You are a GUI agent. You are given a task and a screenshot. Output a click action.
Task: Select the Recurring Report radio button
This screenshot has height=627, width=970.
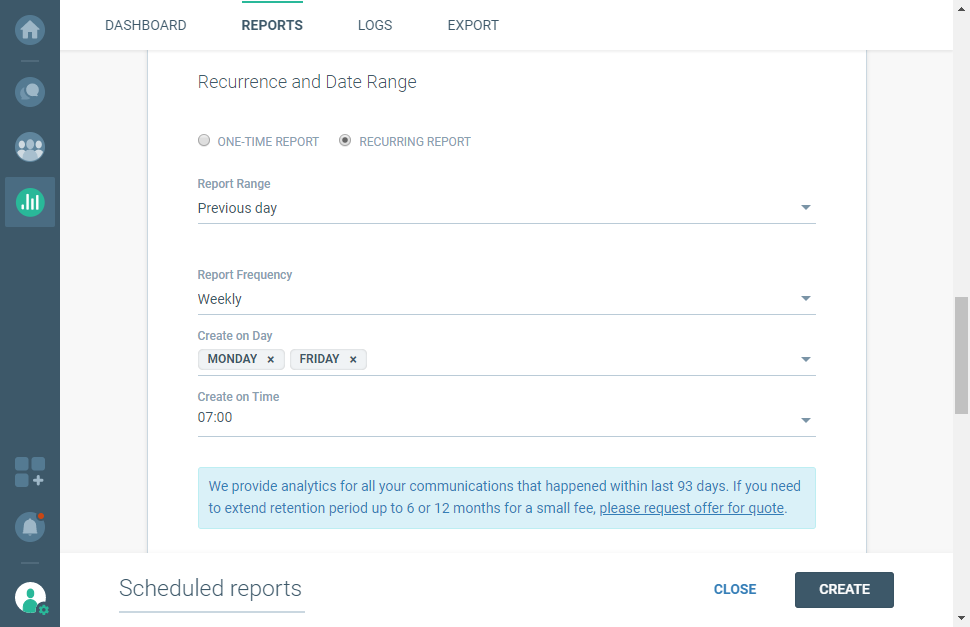[x=345, y=141]
